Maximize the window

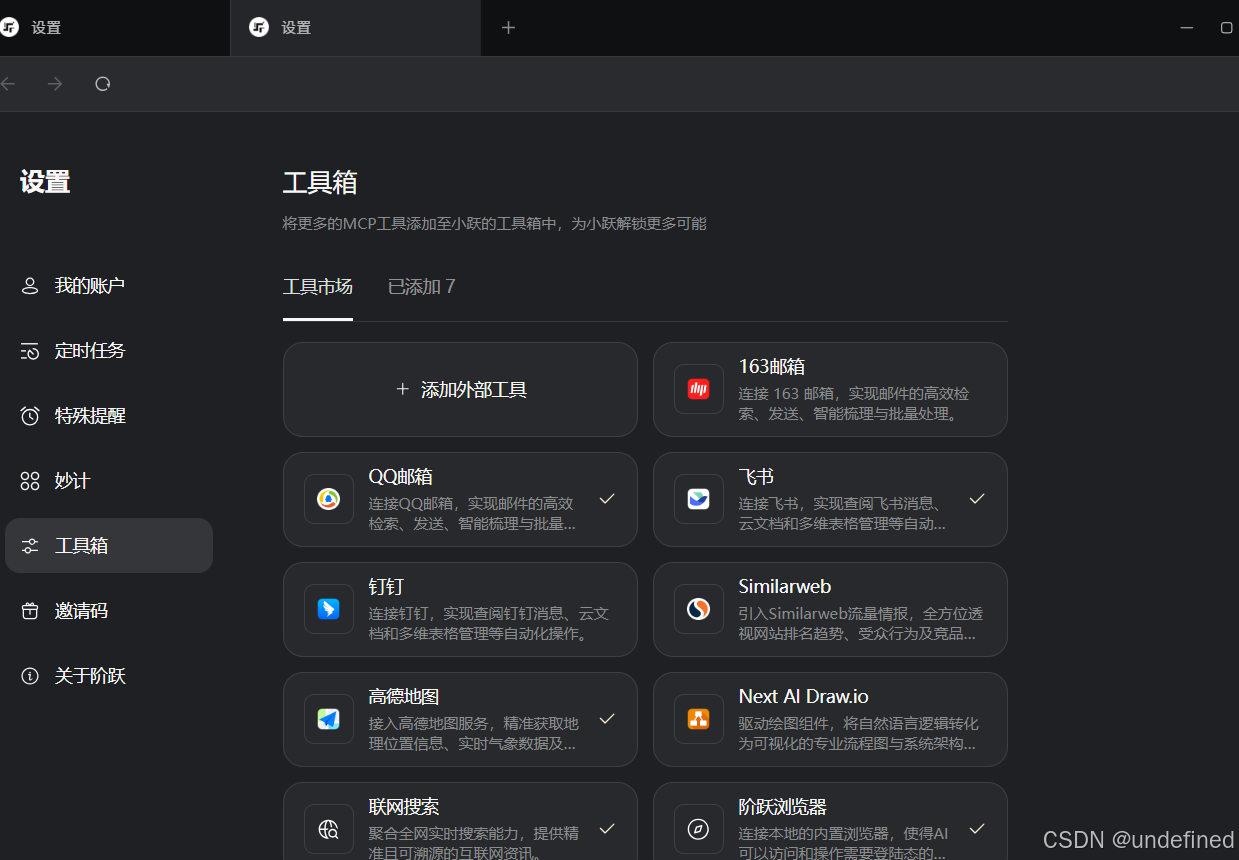coord(1227,28)
